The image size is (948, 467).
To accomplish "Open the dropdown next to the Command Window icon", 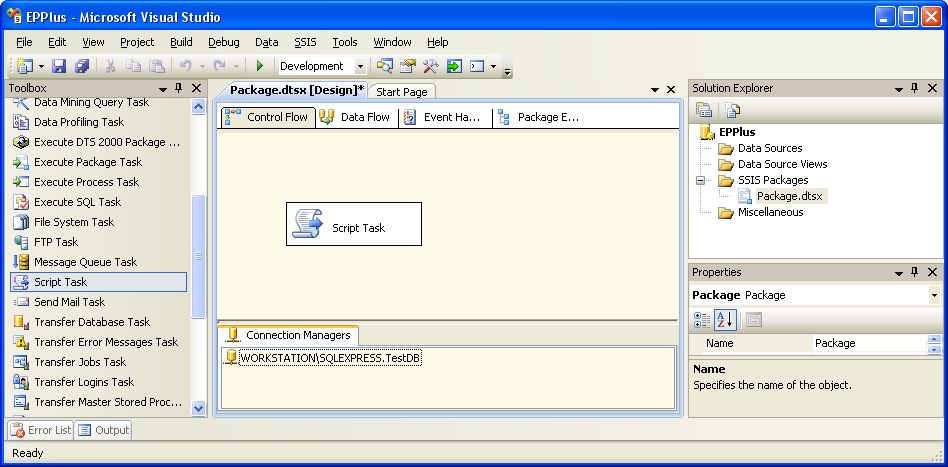I will pos(493,66).
